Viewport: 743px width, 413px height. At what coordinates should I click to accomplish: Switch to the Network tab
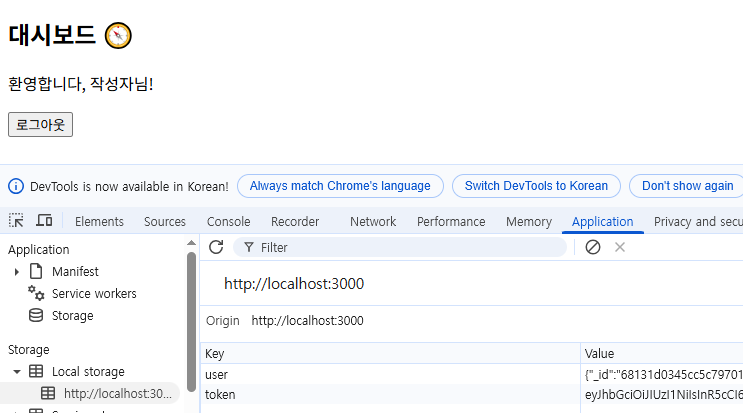373,222
